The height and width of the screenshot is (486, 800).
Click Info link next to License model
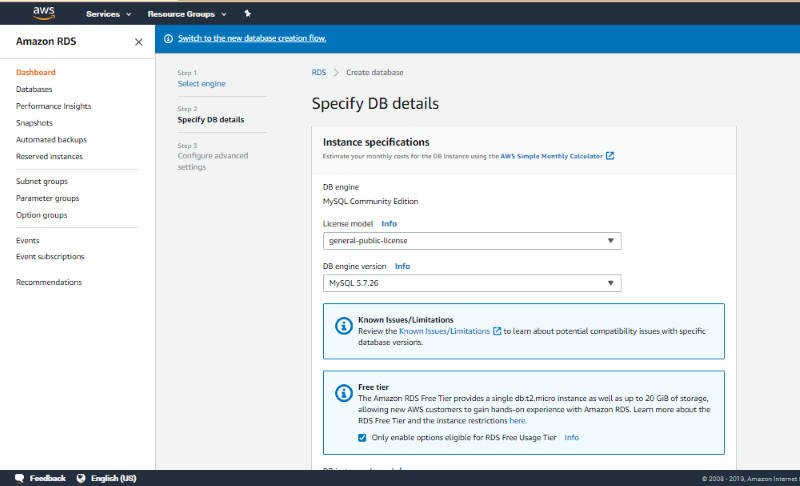click(x=389, y=223)
